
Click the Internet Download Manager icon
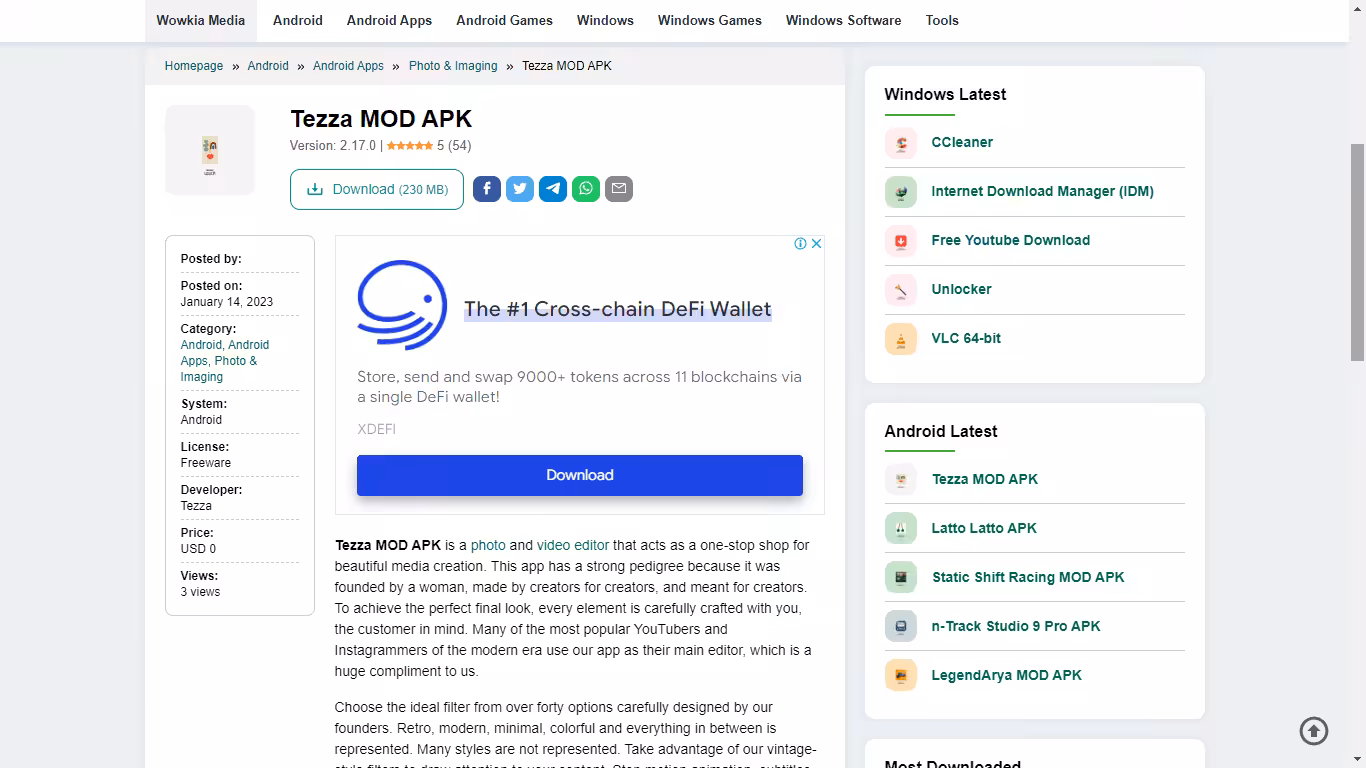[x=901, y=192]
